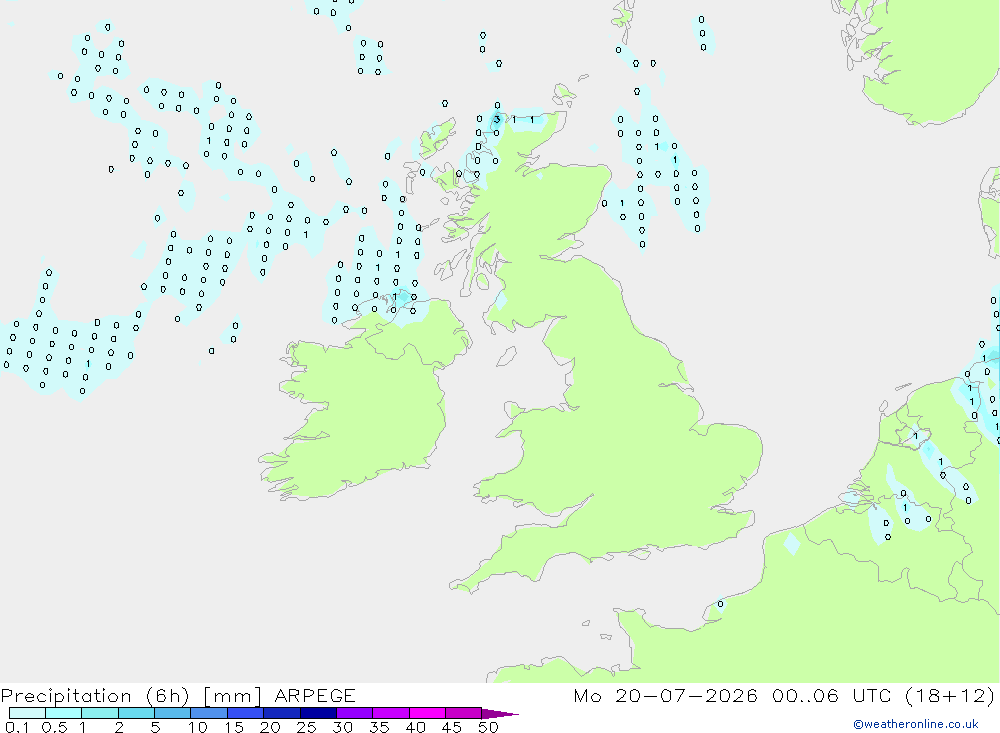Screen dimensions: 1000x733
Task: Select the 2–5 mm legend color box
Action: point(136,713)
